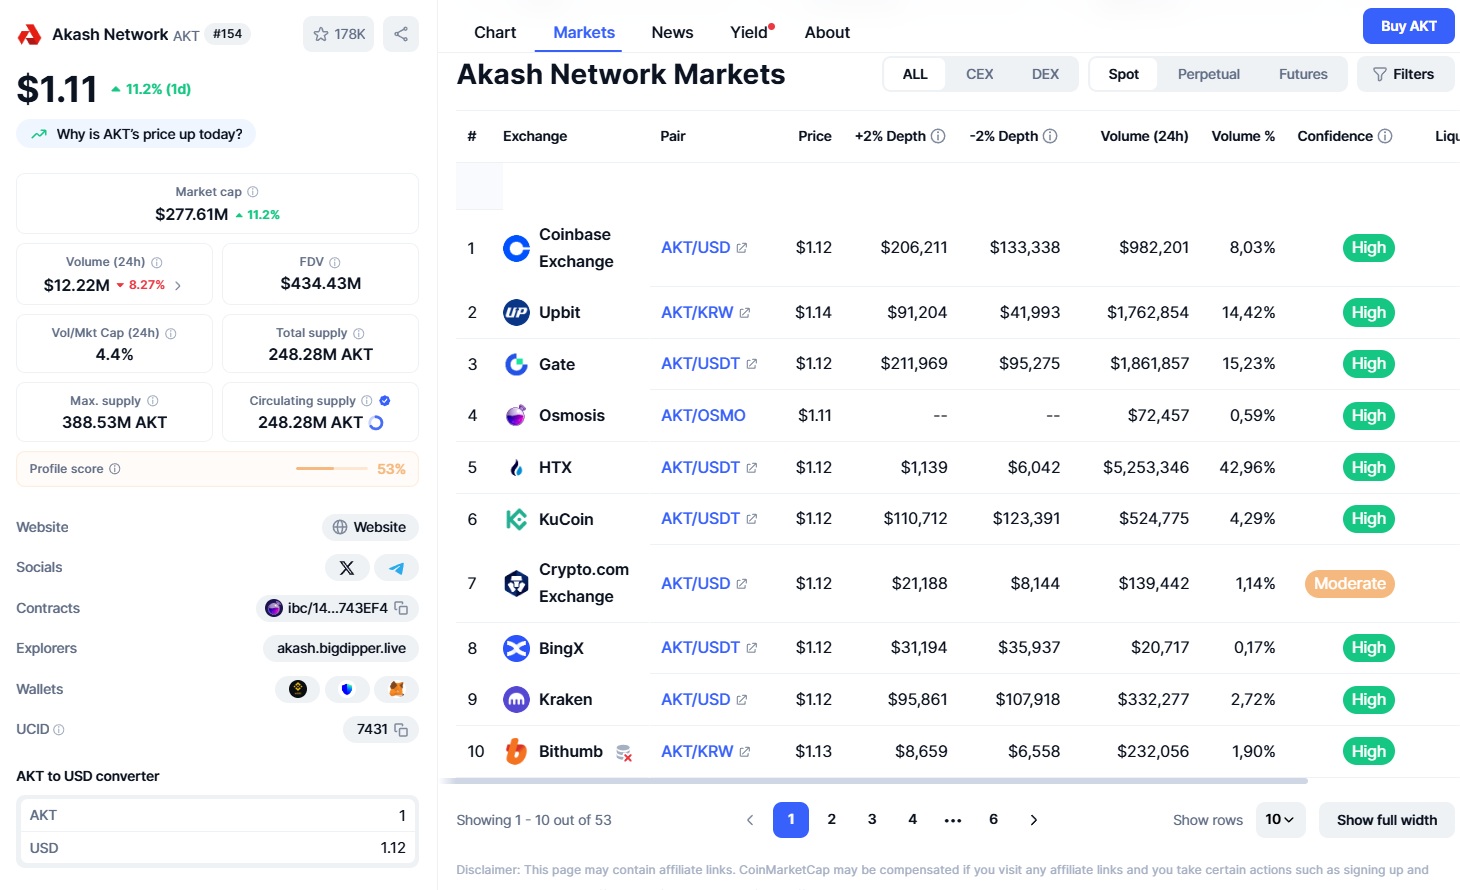Click the Profile score 53% progress bar

click(x=331, y=469)
